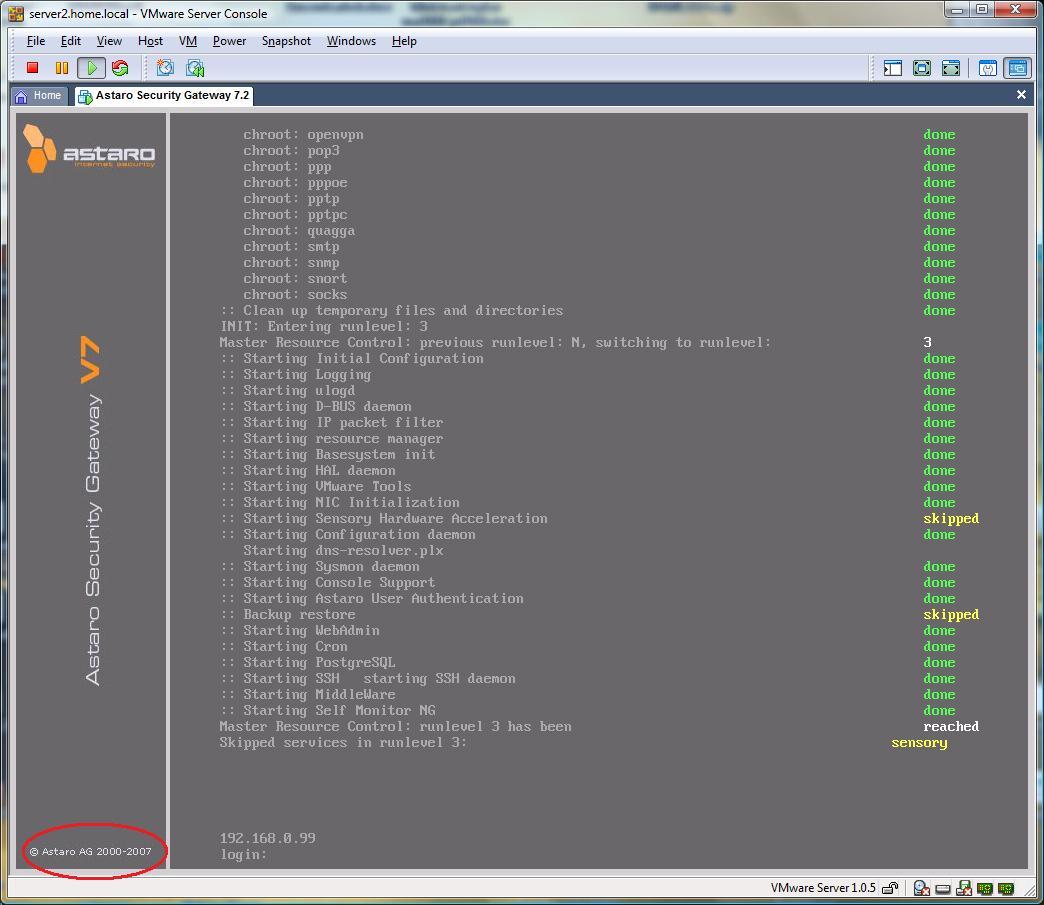1044x905 pixels.
Task: Click the green Power On play button
Action: 91,68
